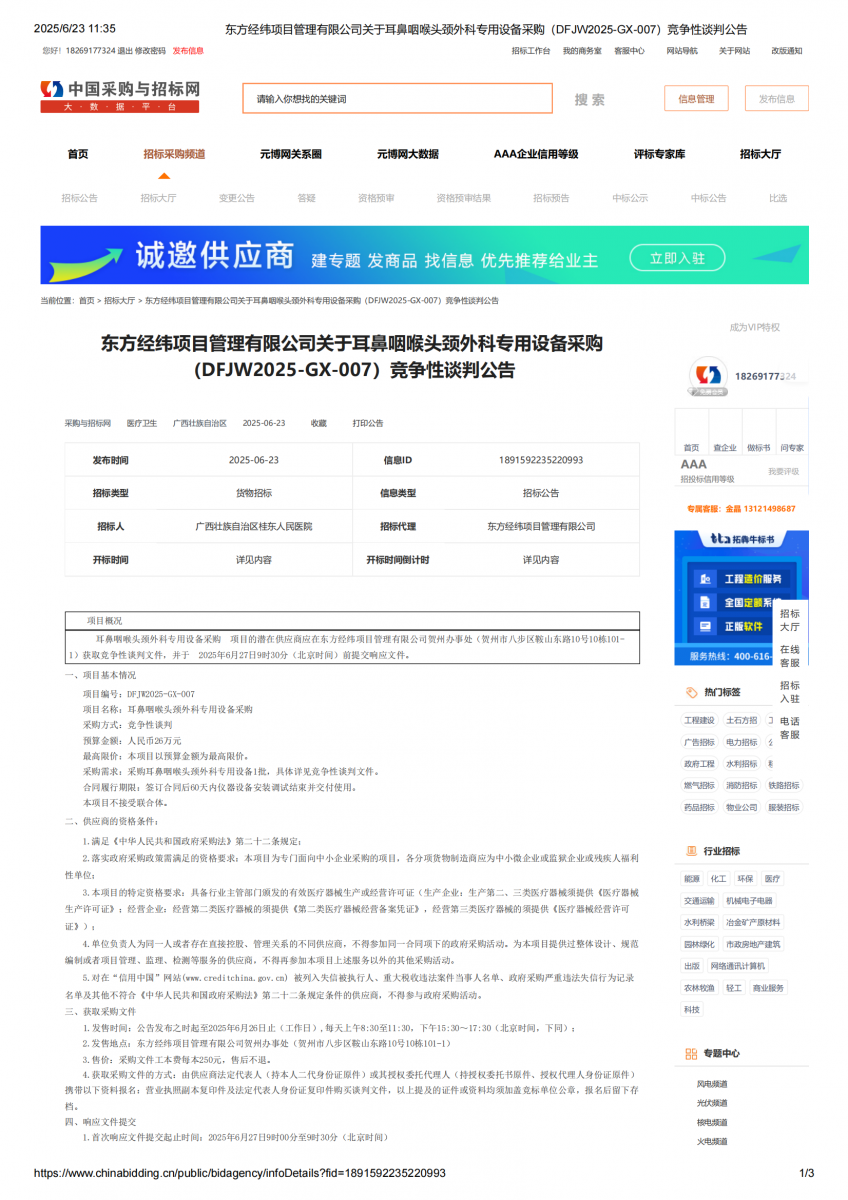Open the 光伏频道 topic link
The image size is (848, 1200).
[x=712, y=1103]
